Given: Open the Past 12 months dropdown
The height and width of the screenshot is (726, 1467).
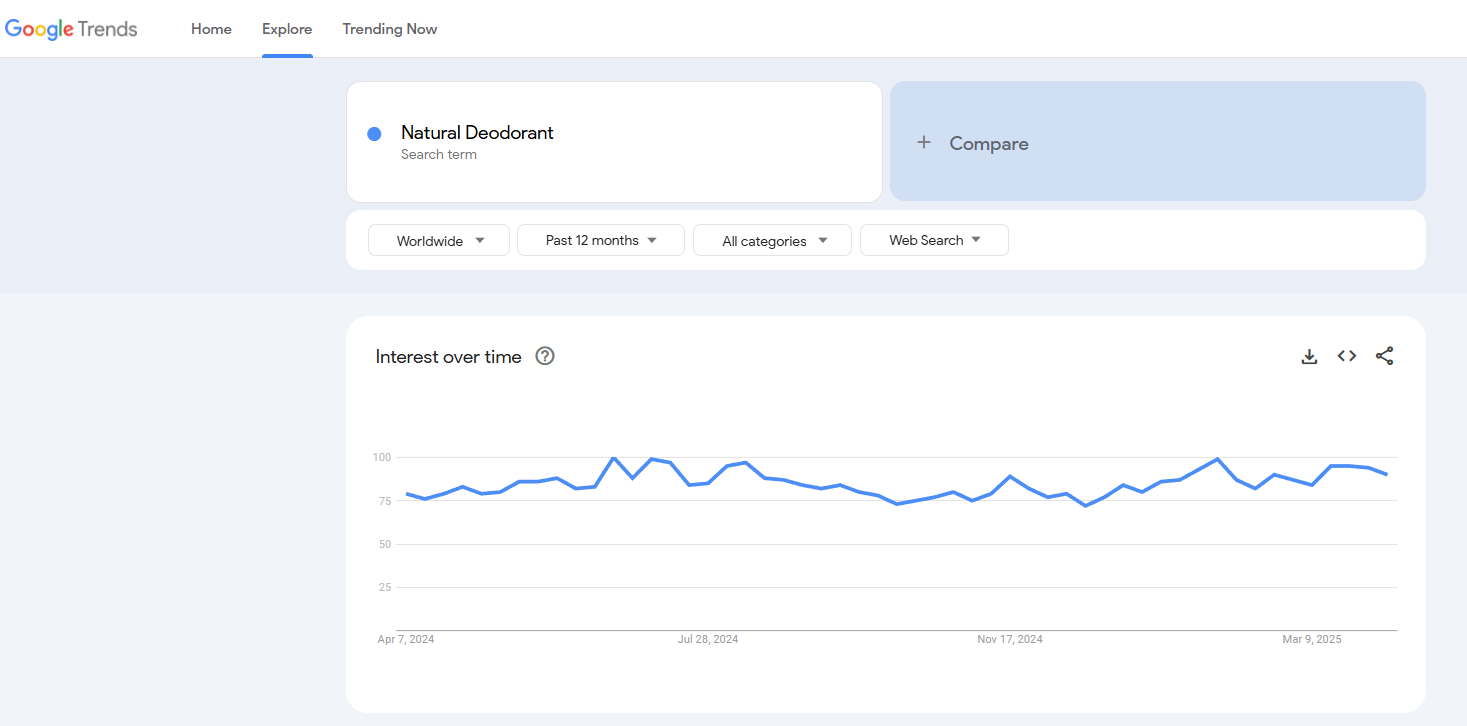Looking at the screenshot, I should 601,240.
